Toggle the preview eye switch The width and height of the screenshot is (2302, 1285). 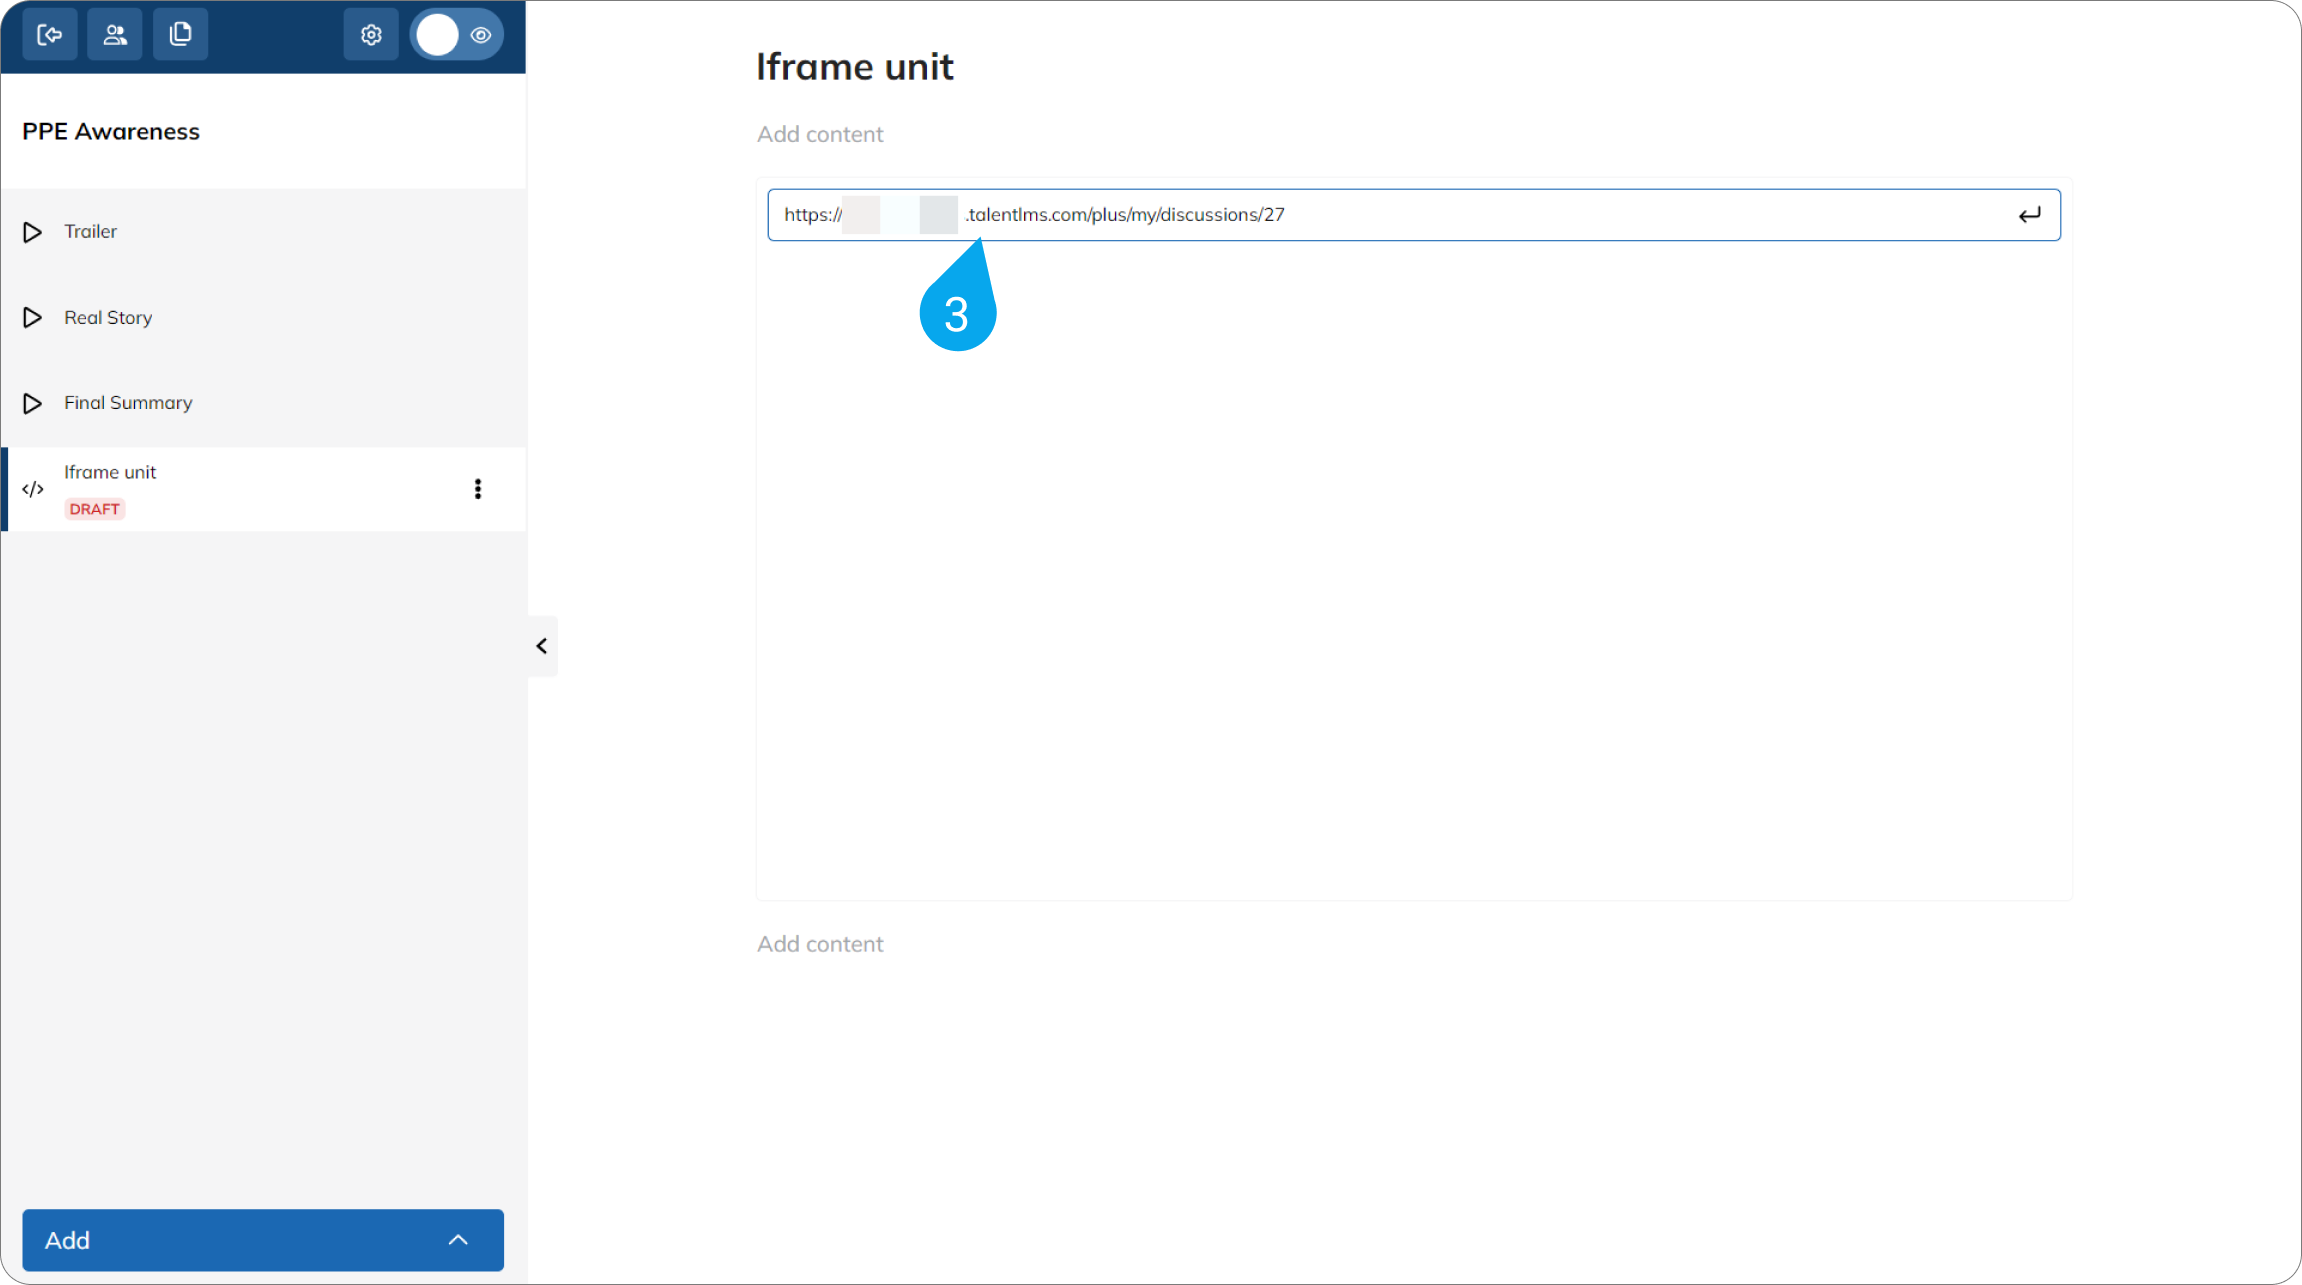(457, 35)
